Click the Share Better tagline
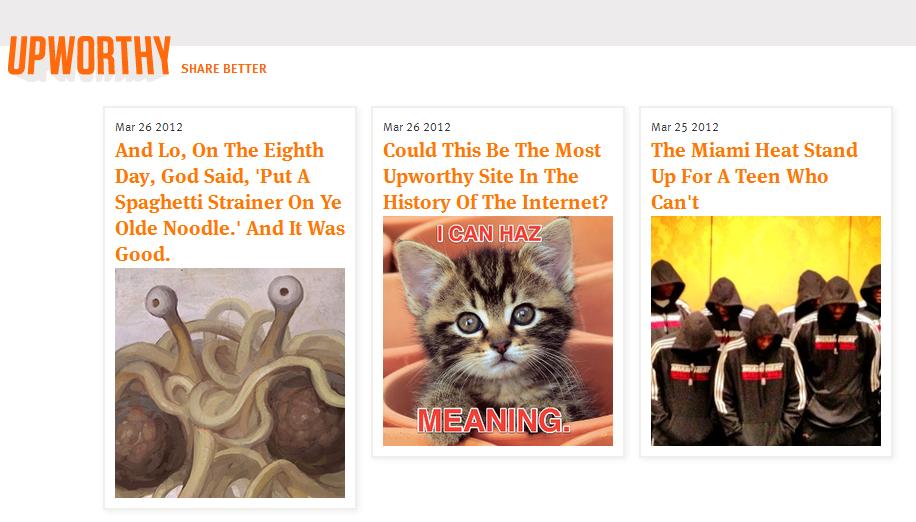 [x=224, y=69]
